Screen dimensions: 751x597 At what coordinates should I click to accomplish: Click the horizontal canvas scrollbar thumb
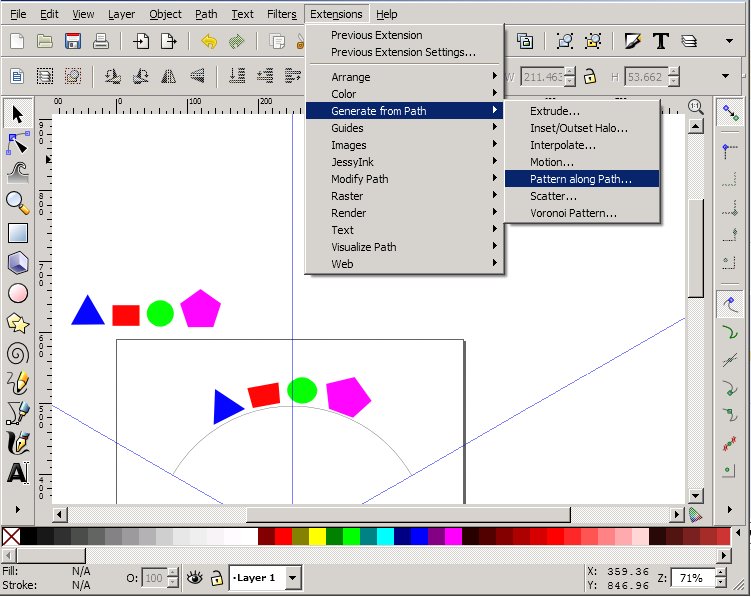[x=408, y=514]
